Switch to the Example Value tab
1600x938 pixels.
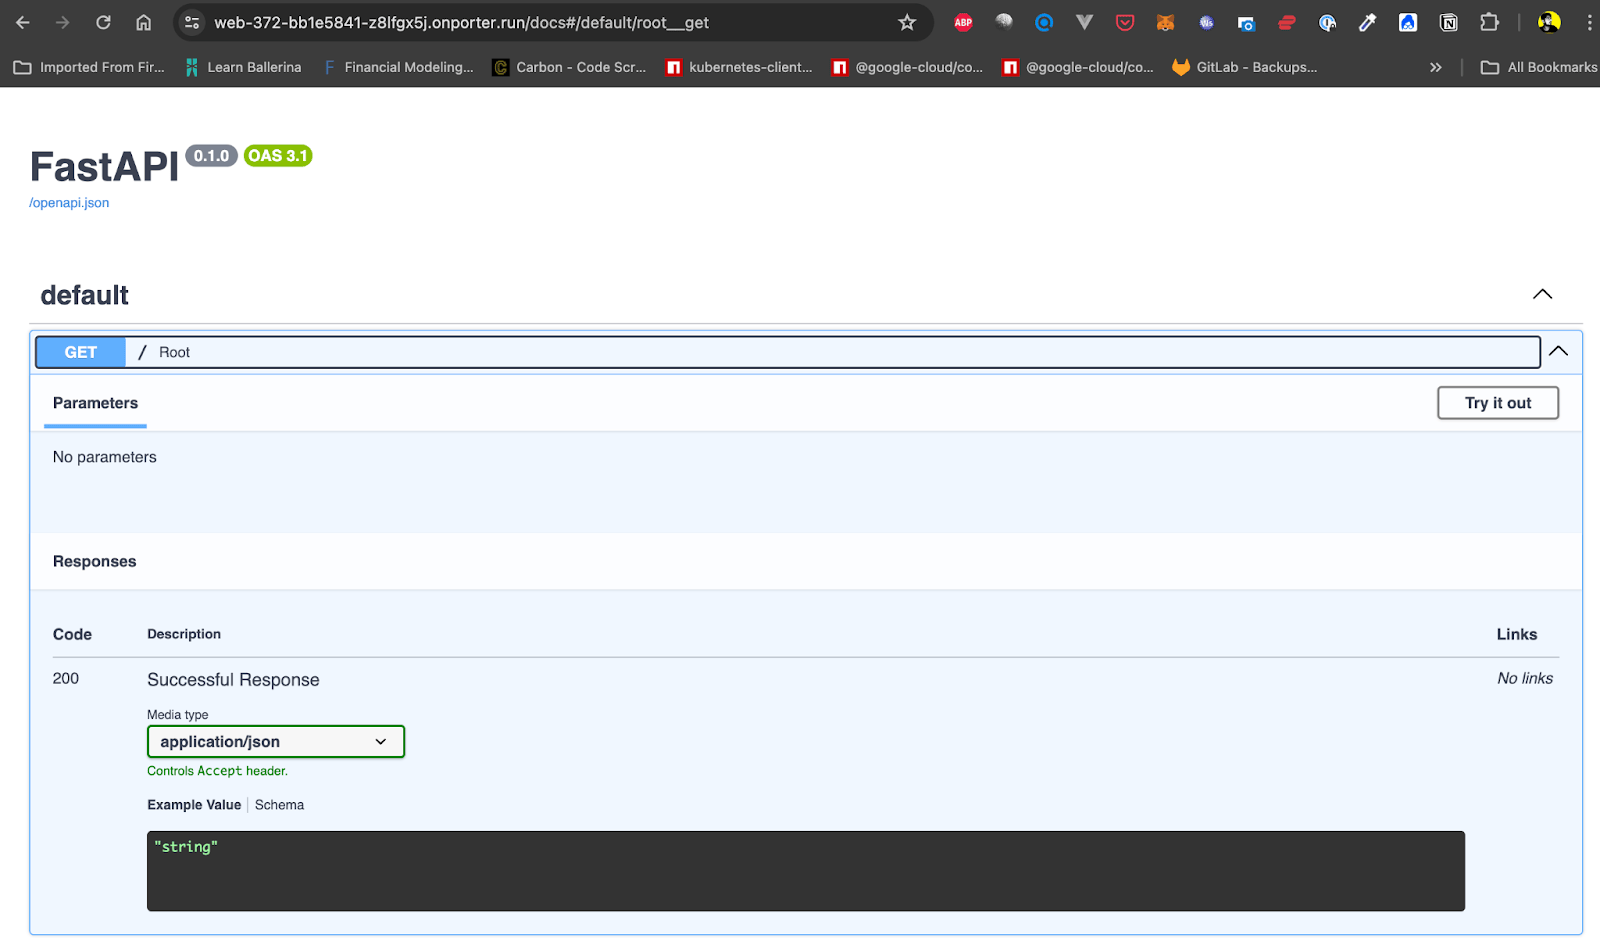pyautogui.click(x=194, y=805)
